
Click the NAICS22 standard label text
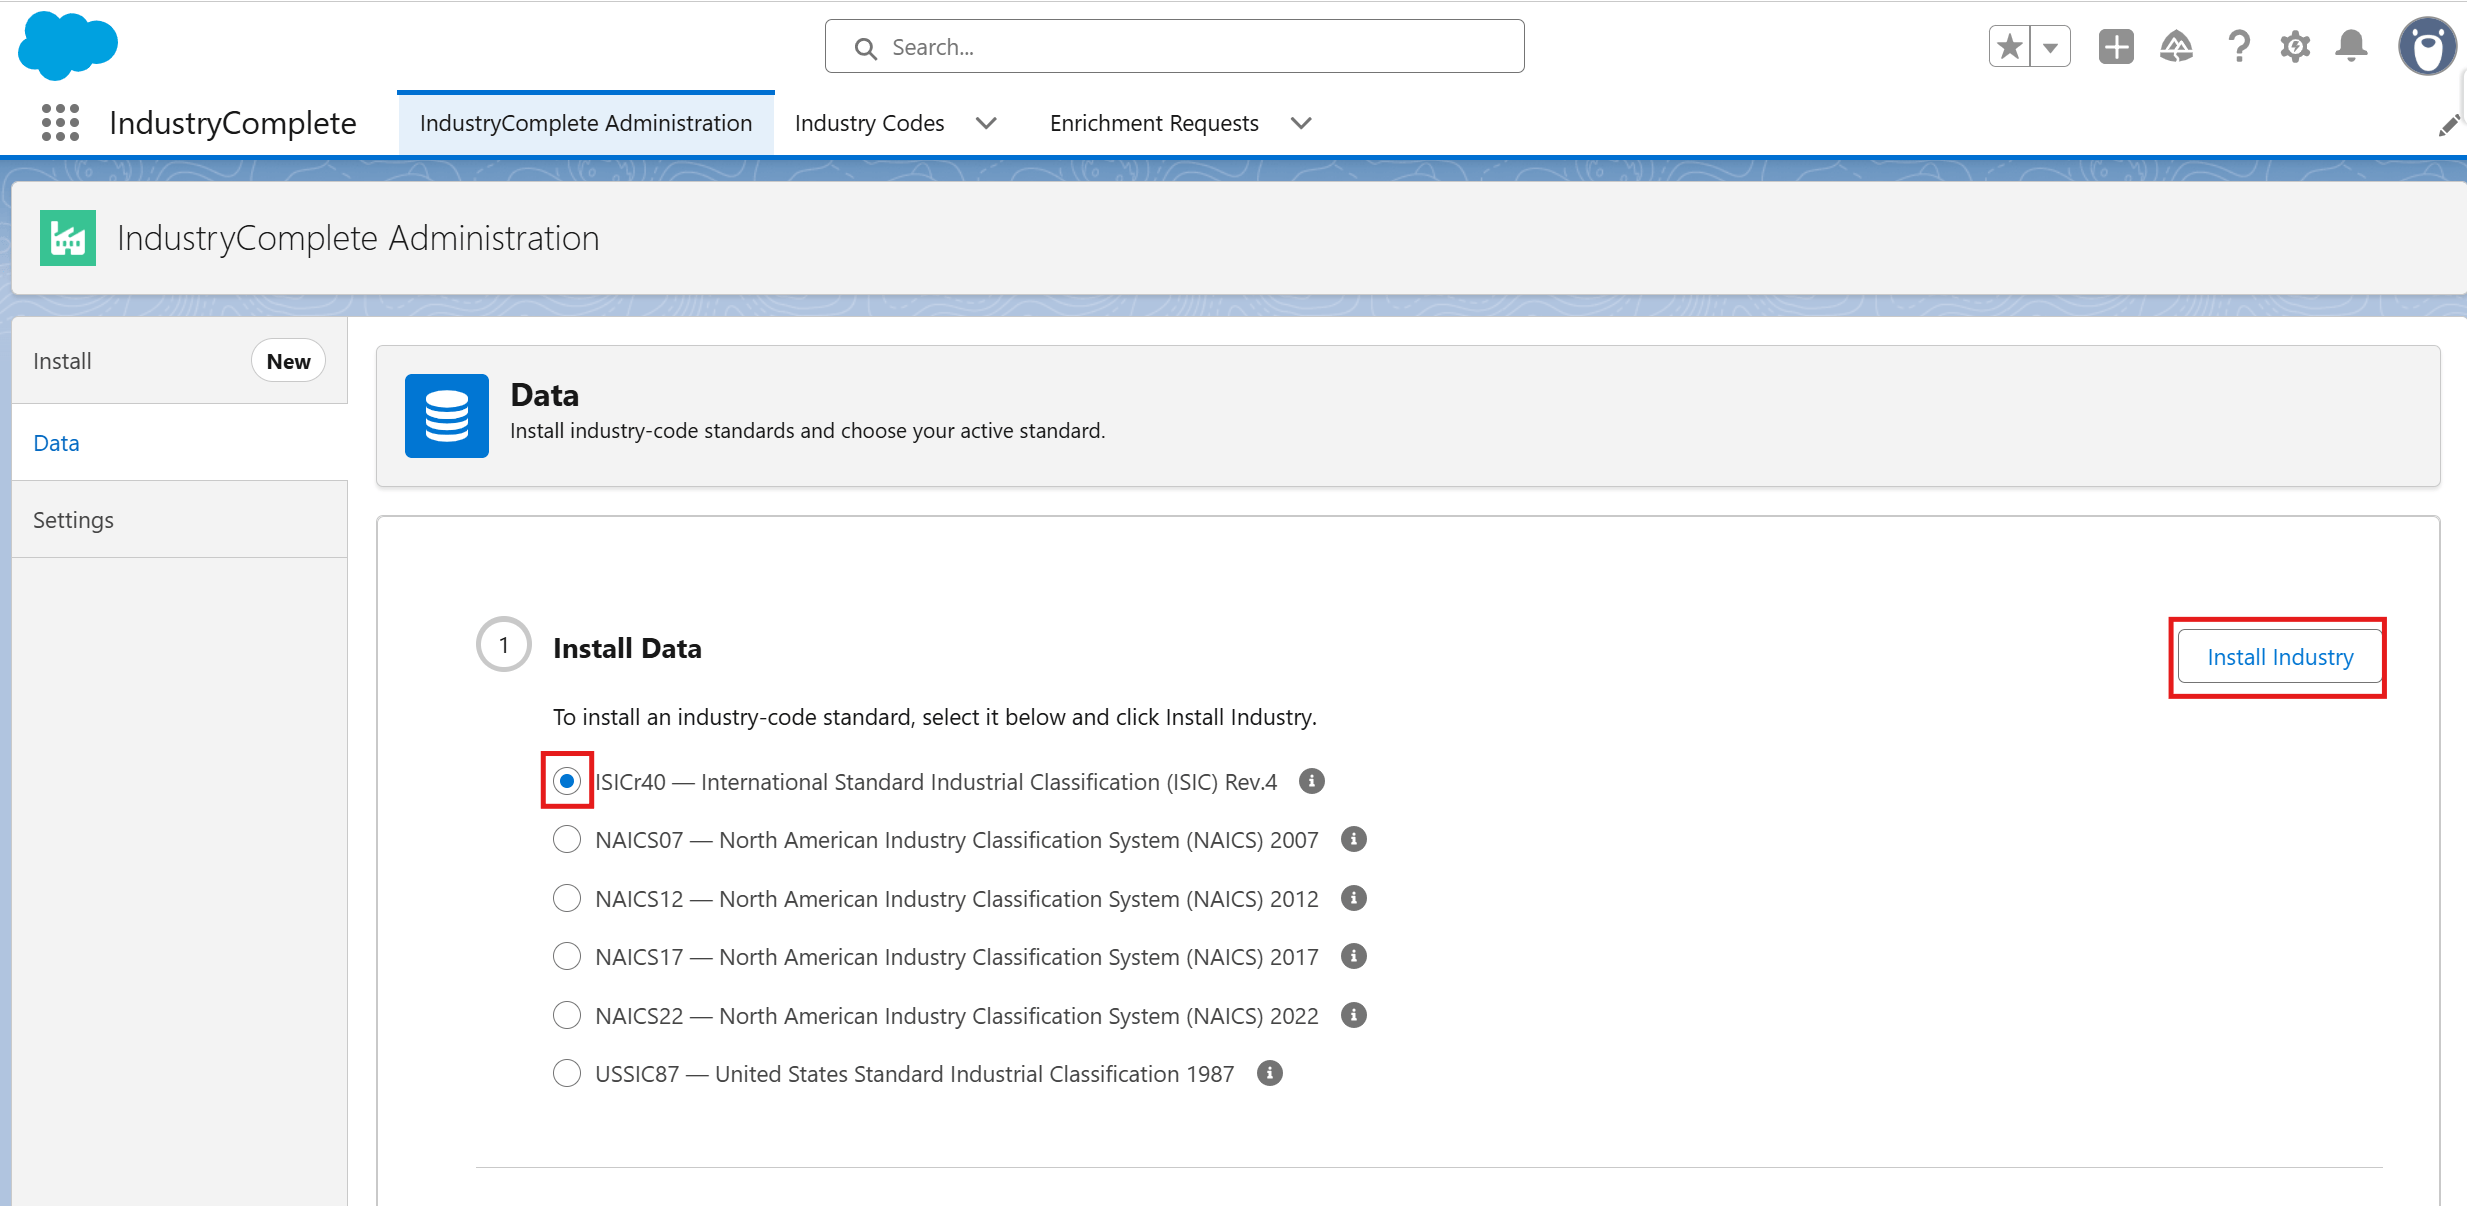coord(957,1016)
